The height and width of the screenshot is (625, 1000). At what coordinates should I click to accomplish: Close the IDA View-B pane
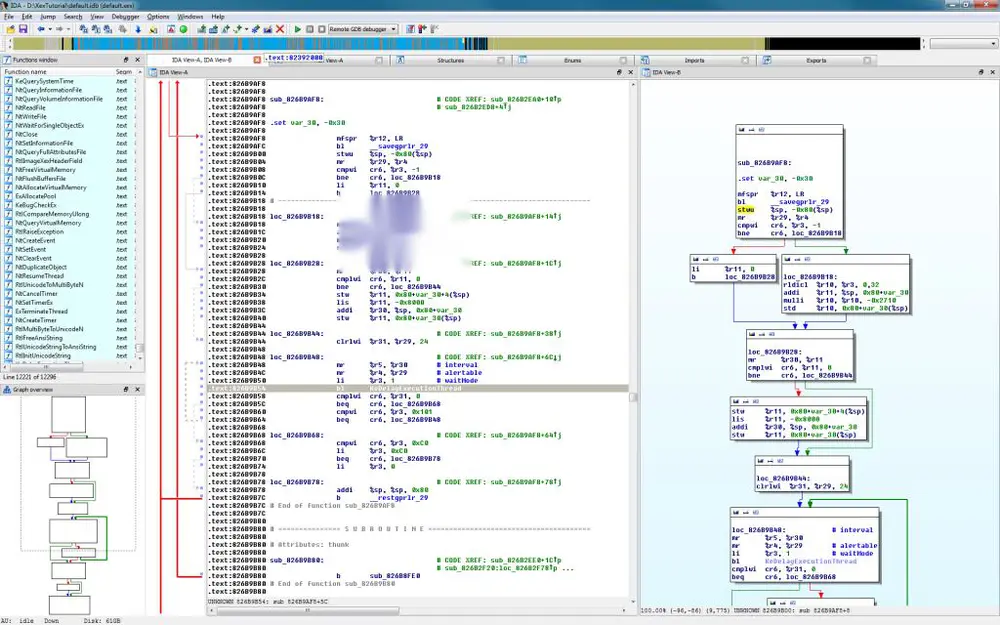[992, 73]
